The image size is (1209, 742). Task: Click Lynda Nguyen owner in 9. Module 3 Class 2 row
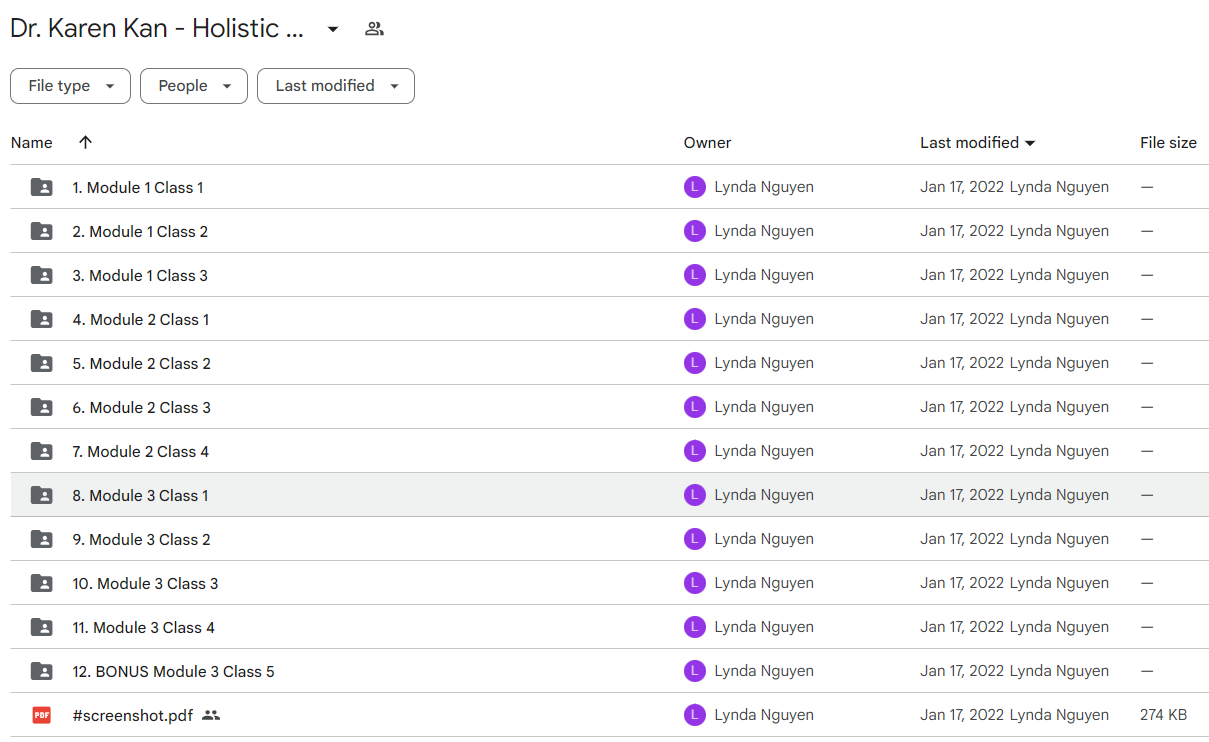[x=764, y=539]
